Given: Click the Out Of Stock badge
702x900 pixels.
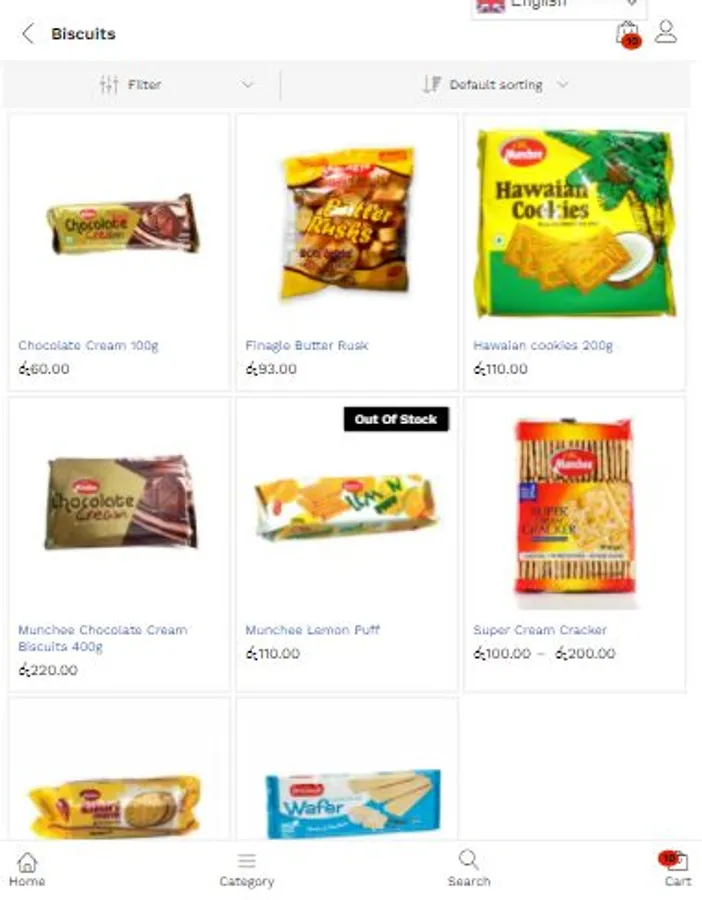Looking at the screenshot, I should tap(396, 419).
